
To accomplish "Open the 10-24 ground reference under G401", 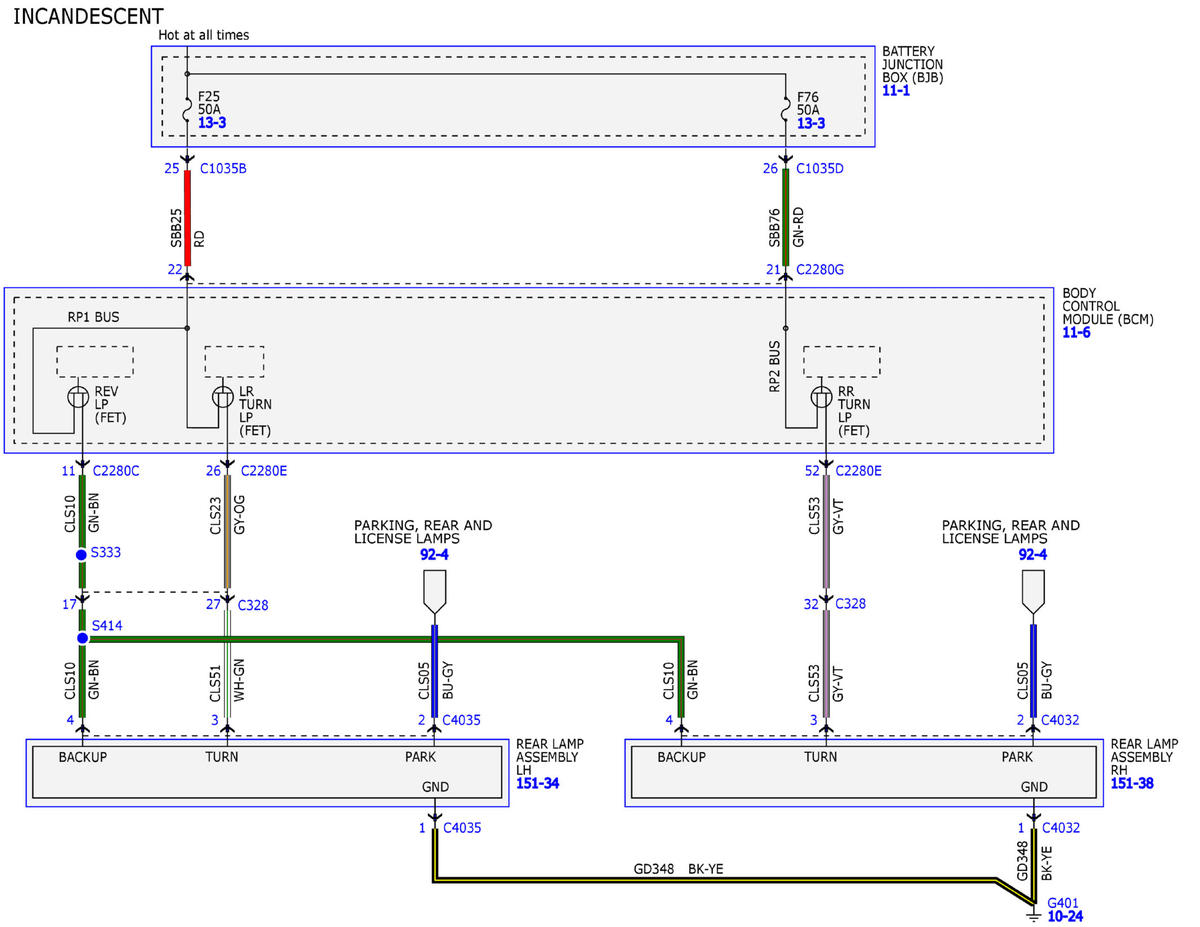I will pyautogui.click(x=1065, y=915).
